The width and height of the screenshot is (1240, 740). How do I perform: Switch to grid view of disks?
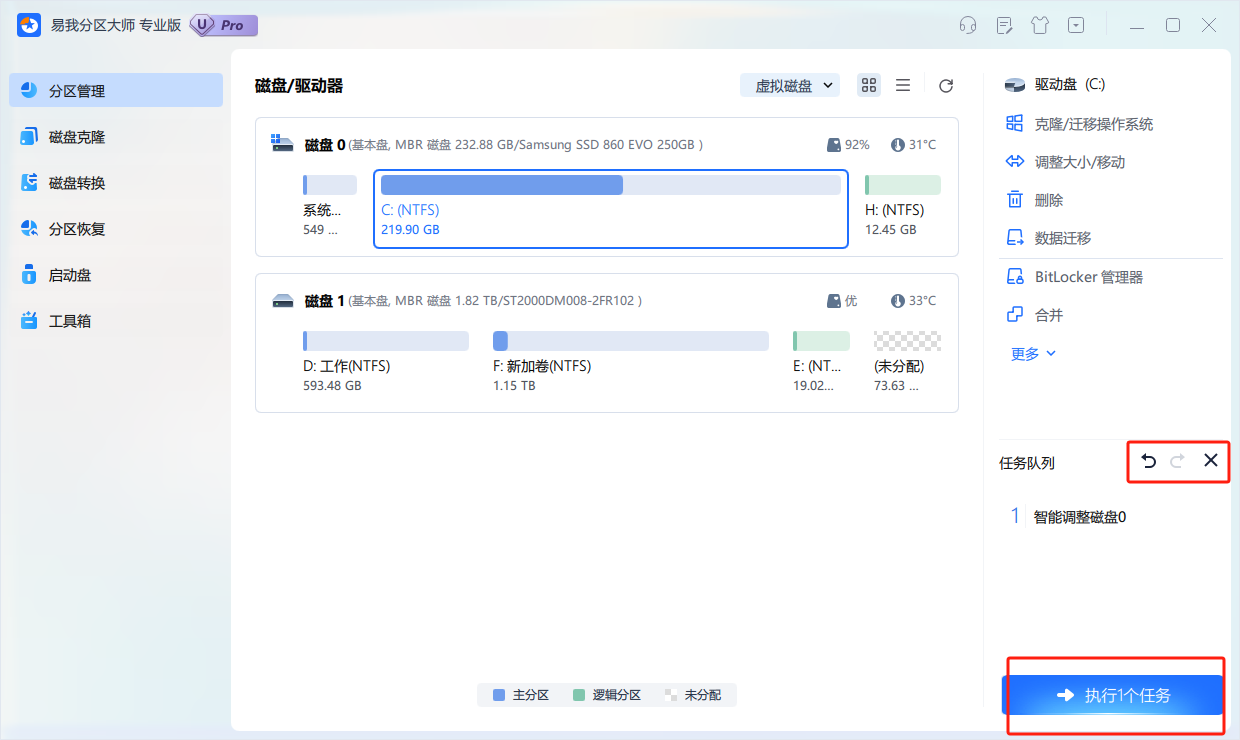tap(869, 85)
